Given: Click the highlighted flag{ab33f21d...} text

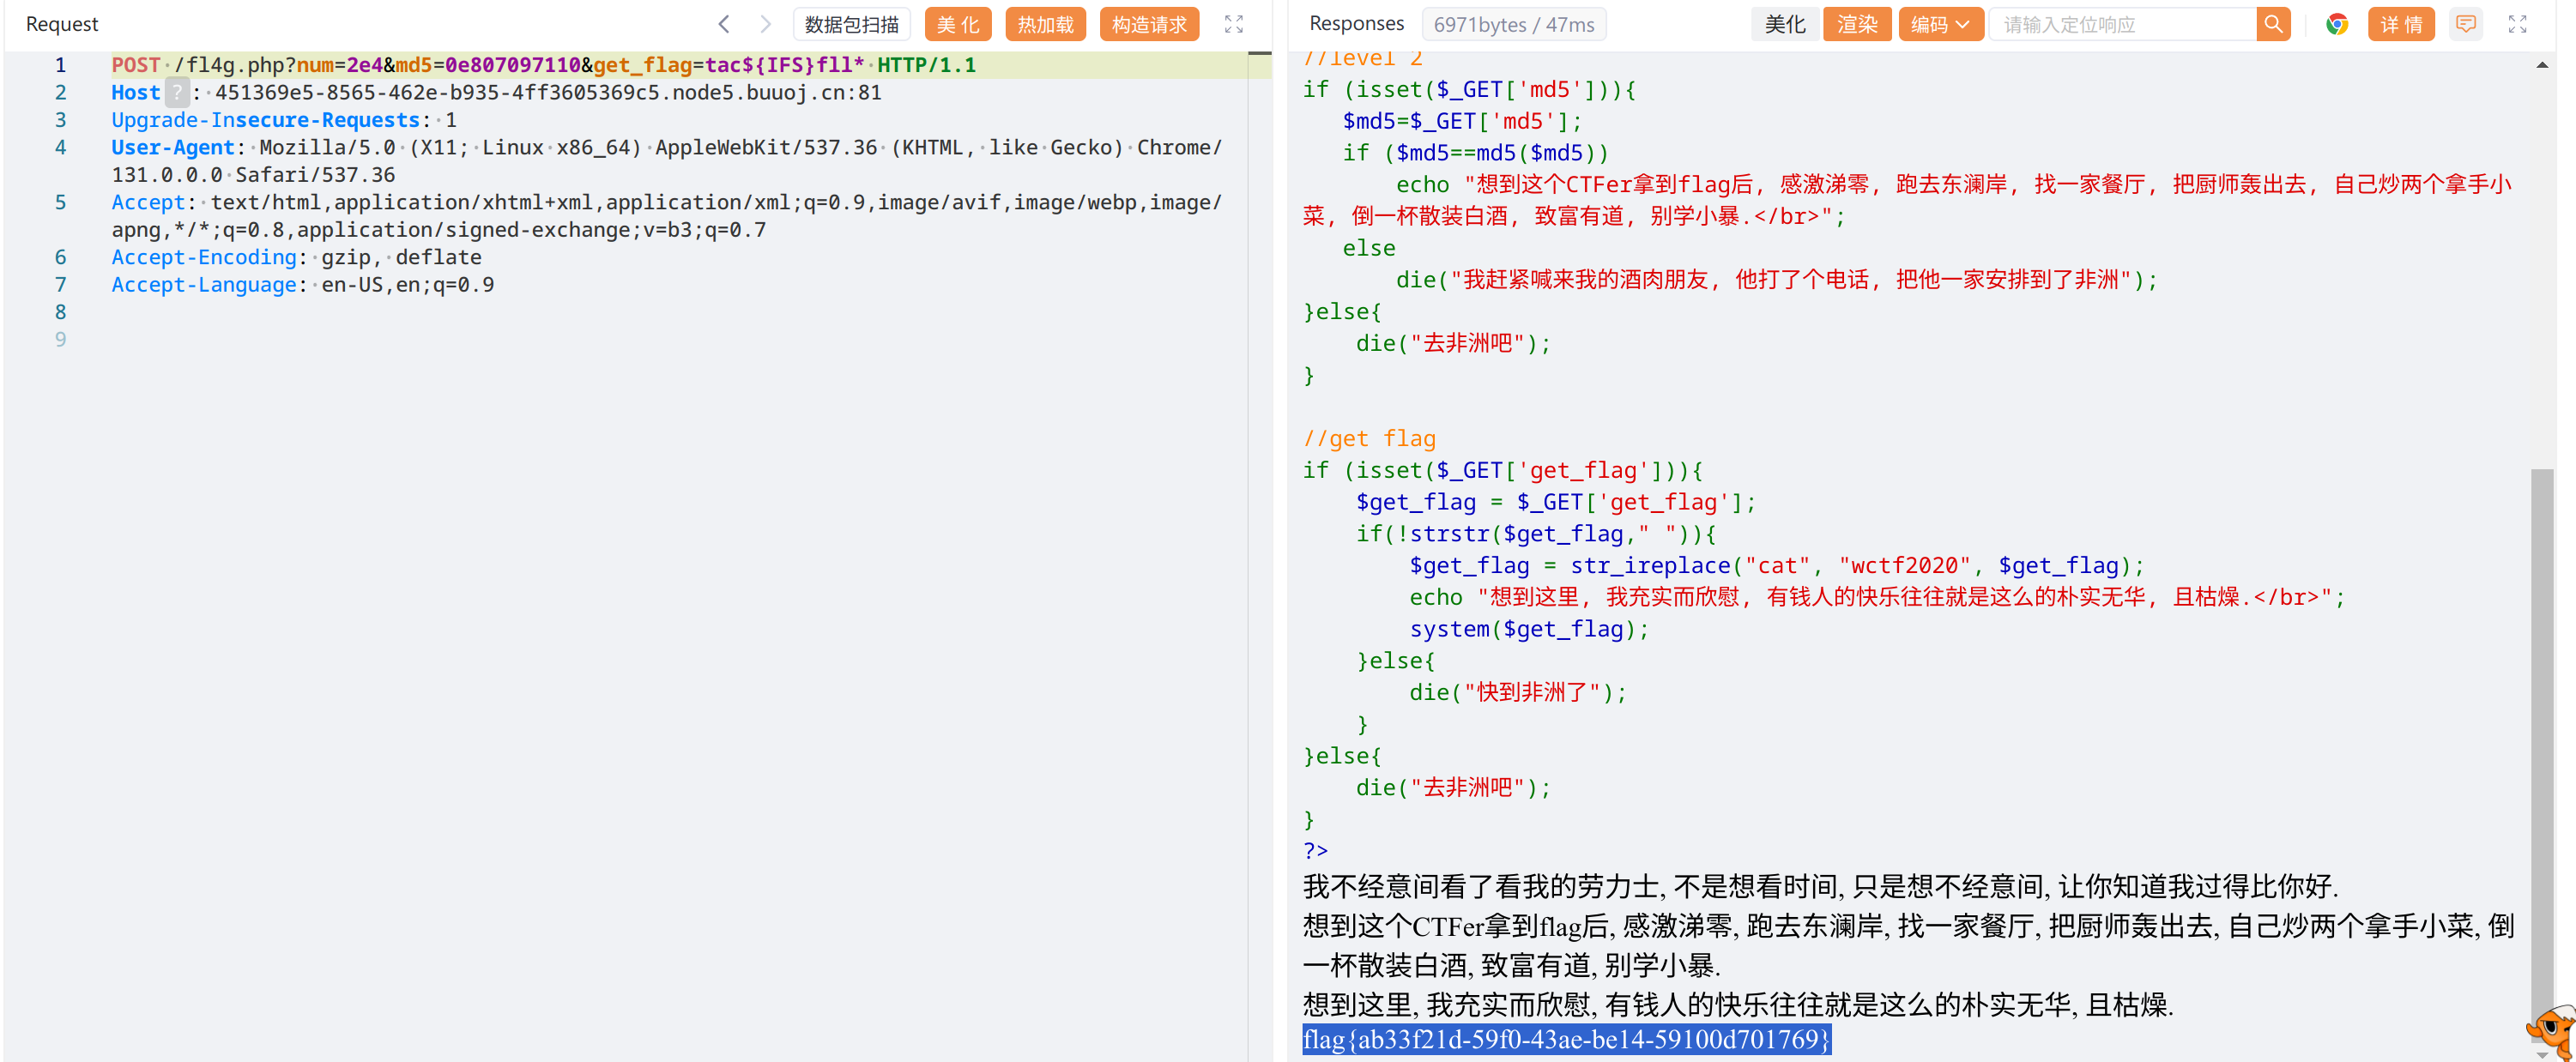Looking at the screenshot, I should click(1566, 1039).
